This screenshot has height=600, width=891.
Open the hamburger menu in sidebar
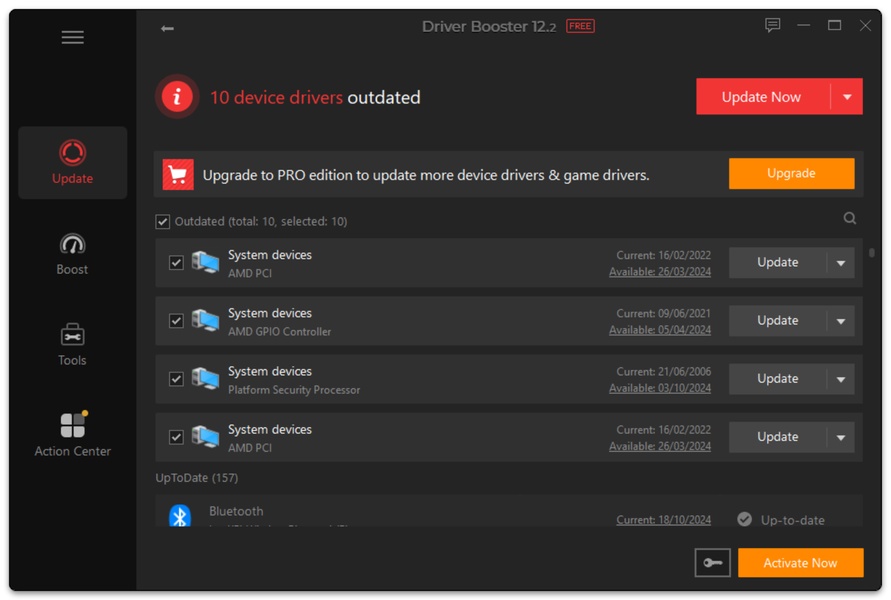[72, 38]
